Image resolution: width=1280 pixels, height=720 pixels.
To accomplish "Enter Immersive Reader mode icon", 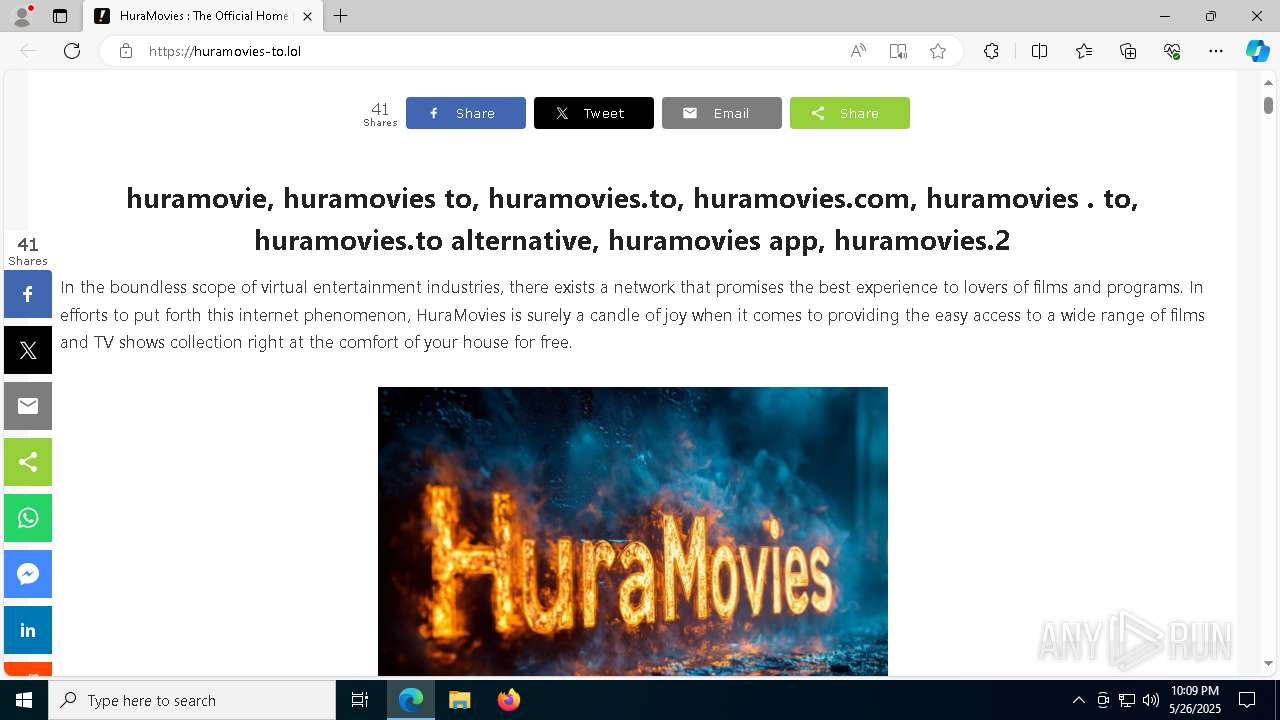I will [x=898, y=51].
